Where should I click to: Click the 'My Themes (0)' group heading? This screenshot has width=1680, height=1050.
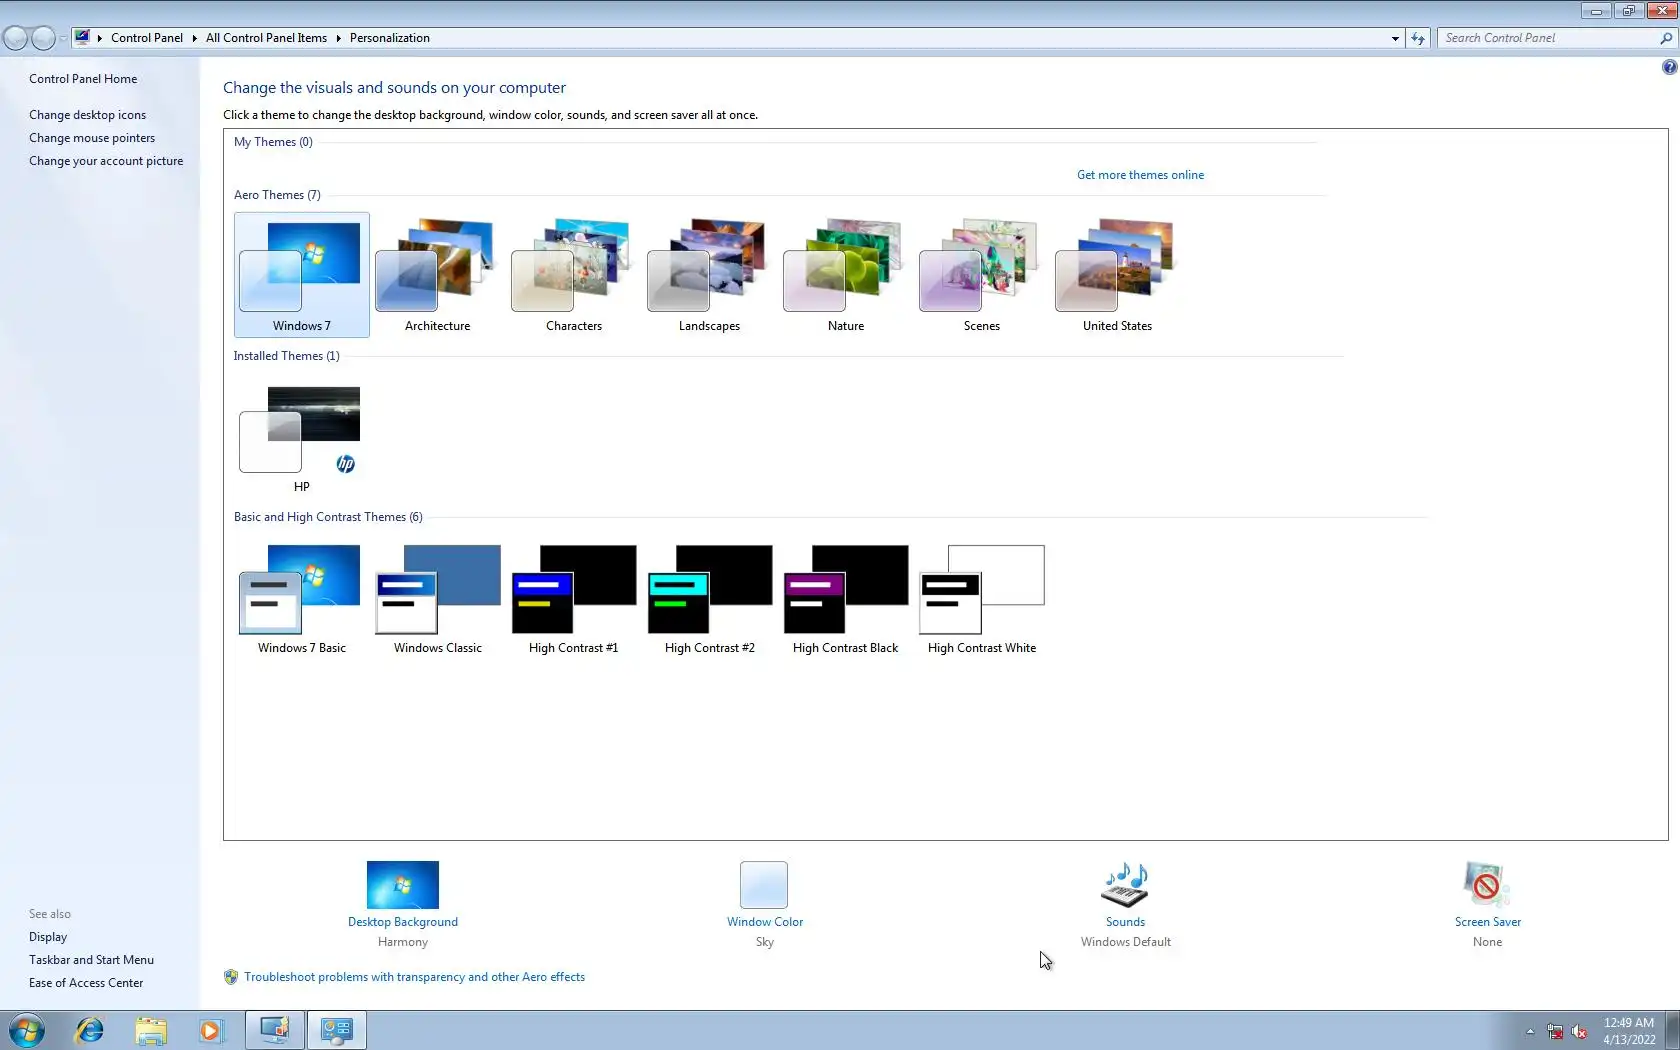click(273, 142)
